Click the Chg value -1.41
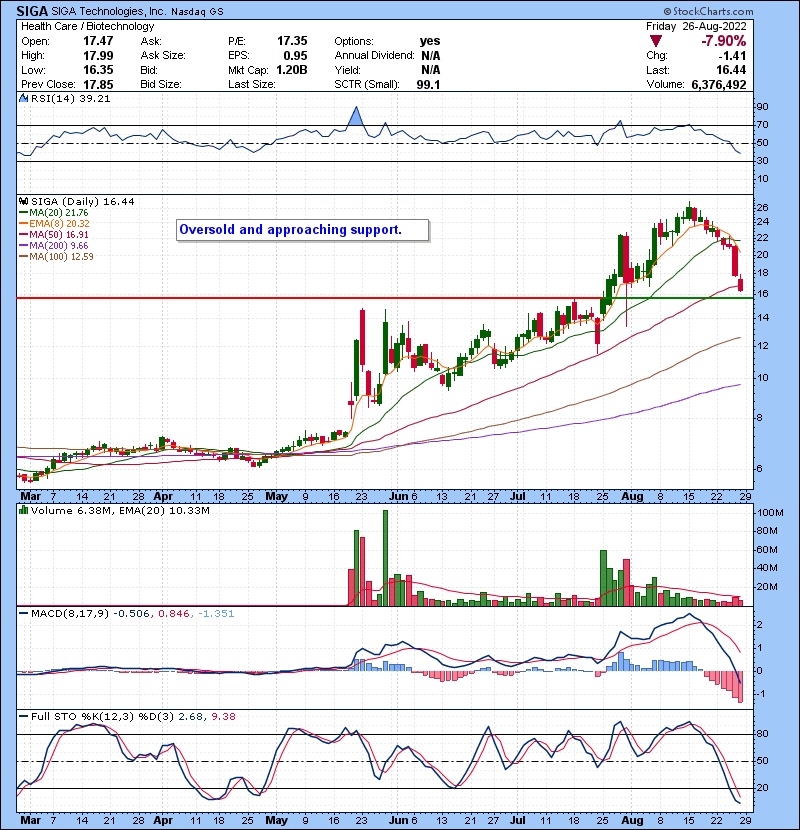Screen dimensions: 800x830 tap(732, 55)
